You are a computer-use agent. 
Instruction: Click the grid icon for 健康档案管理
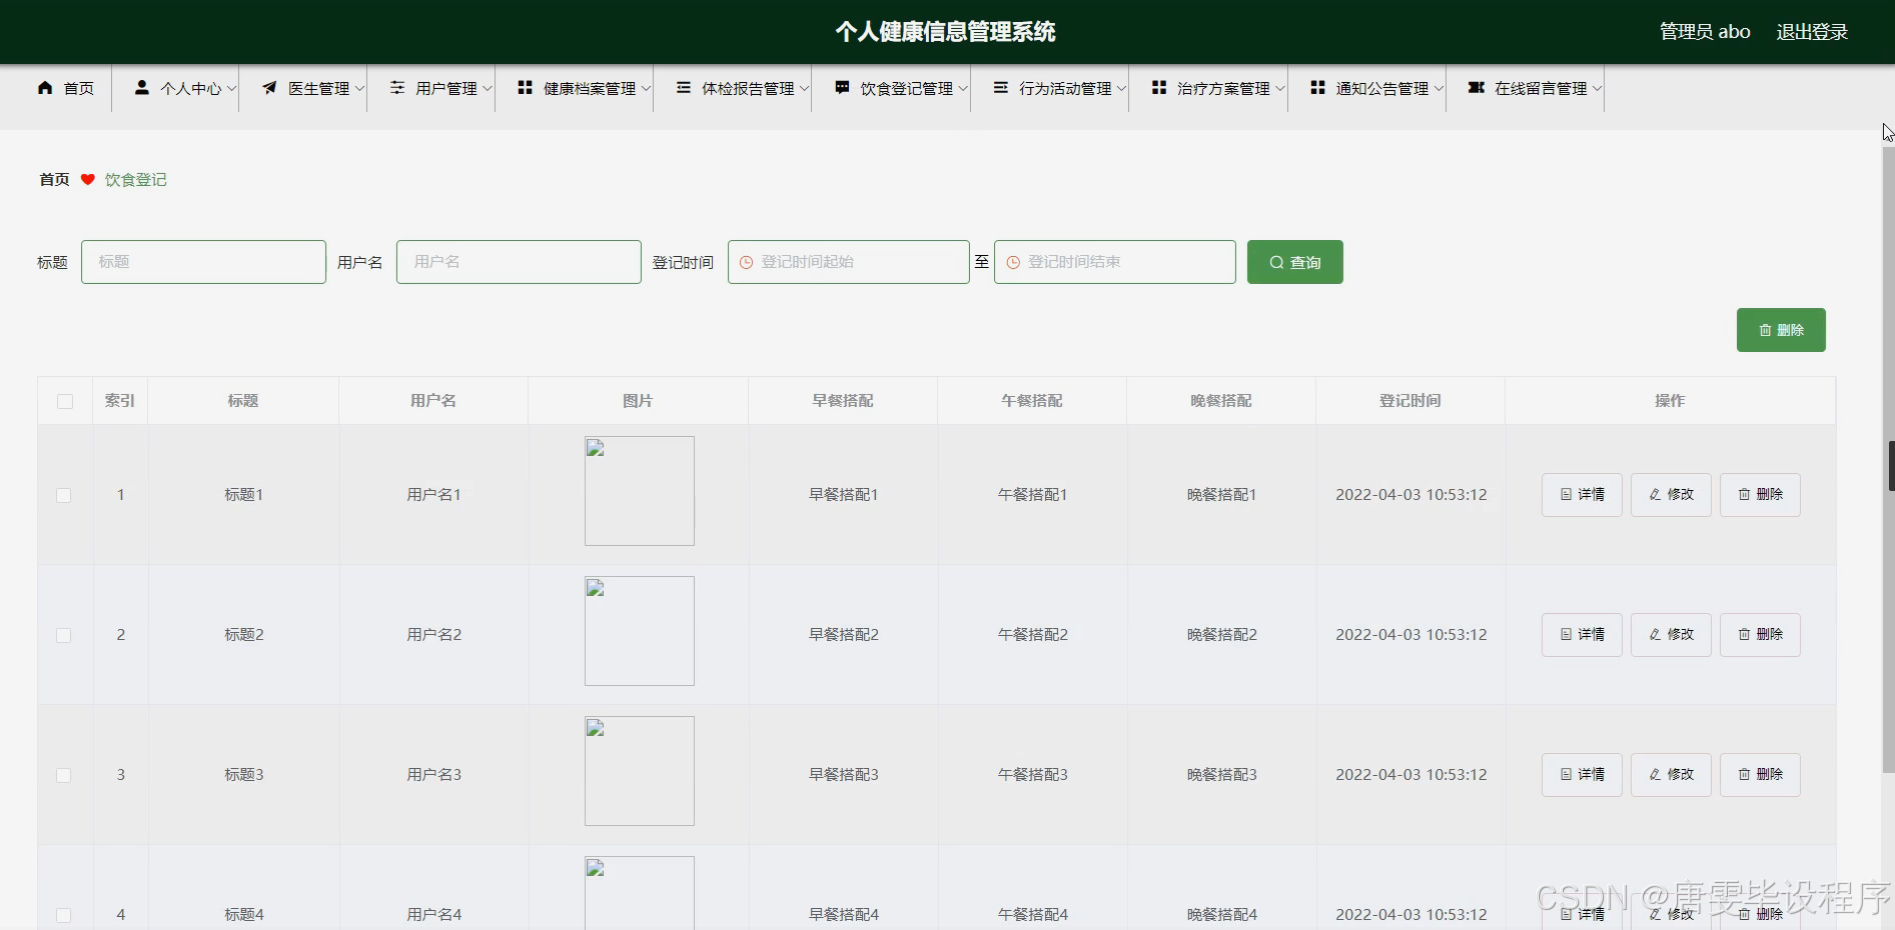(525, 88)
